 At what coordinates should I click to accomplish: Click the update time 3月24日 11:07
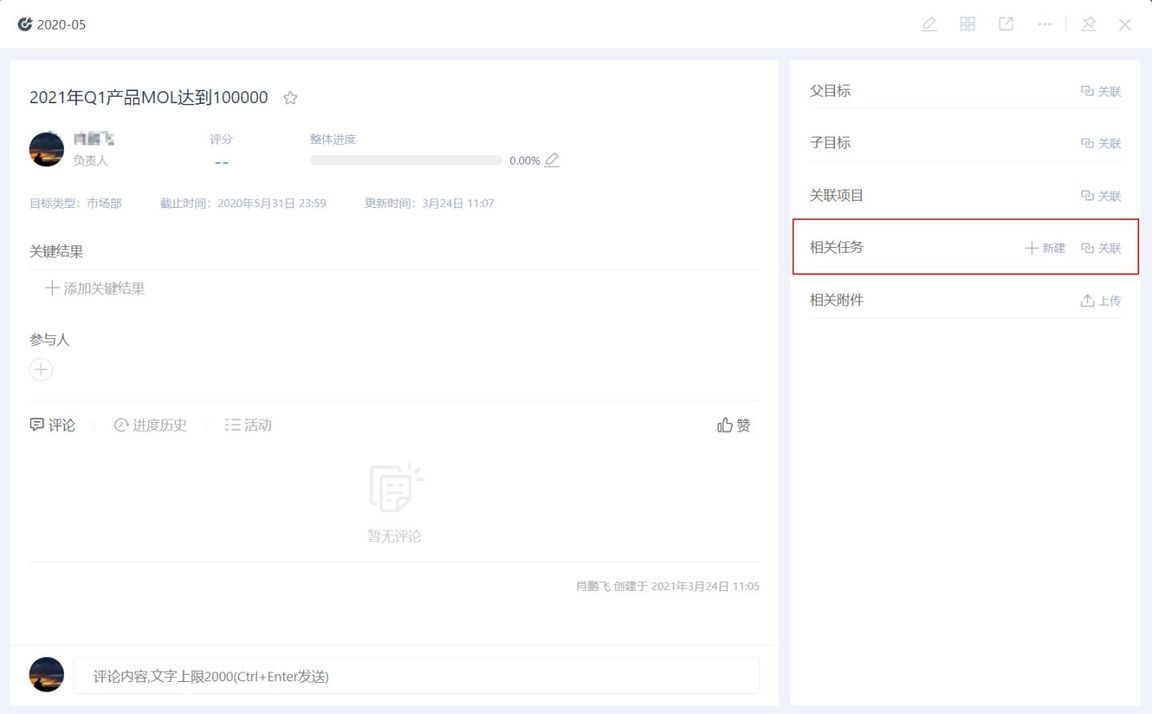[x=458, y=203]
